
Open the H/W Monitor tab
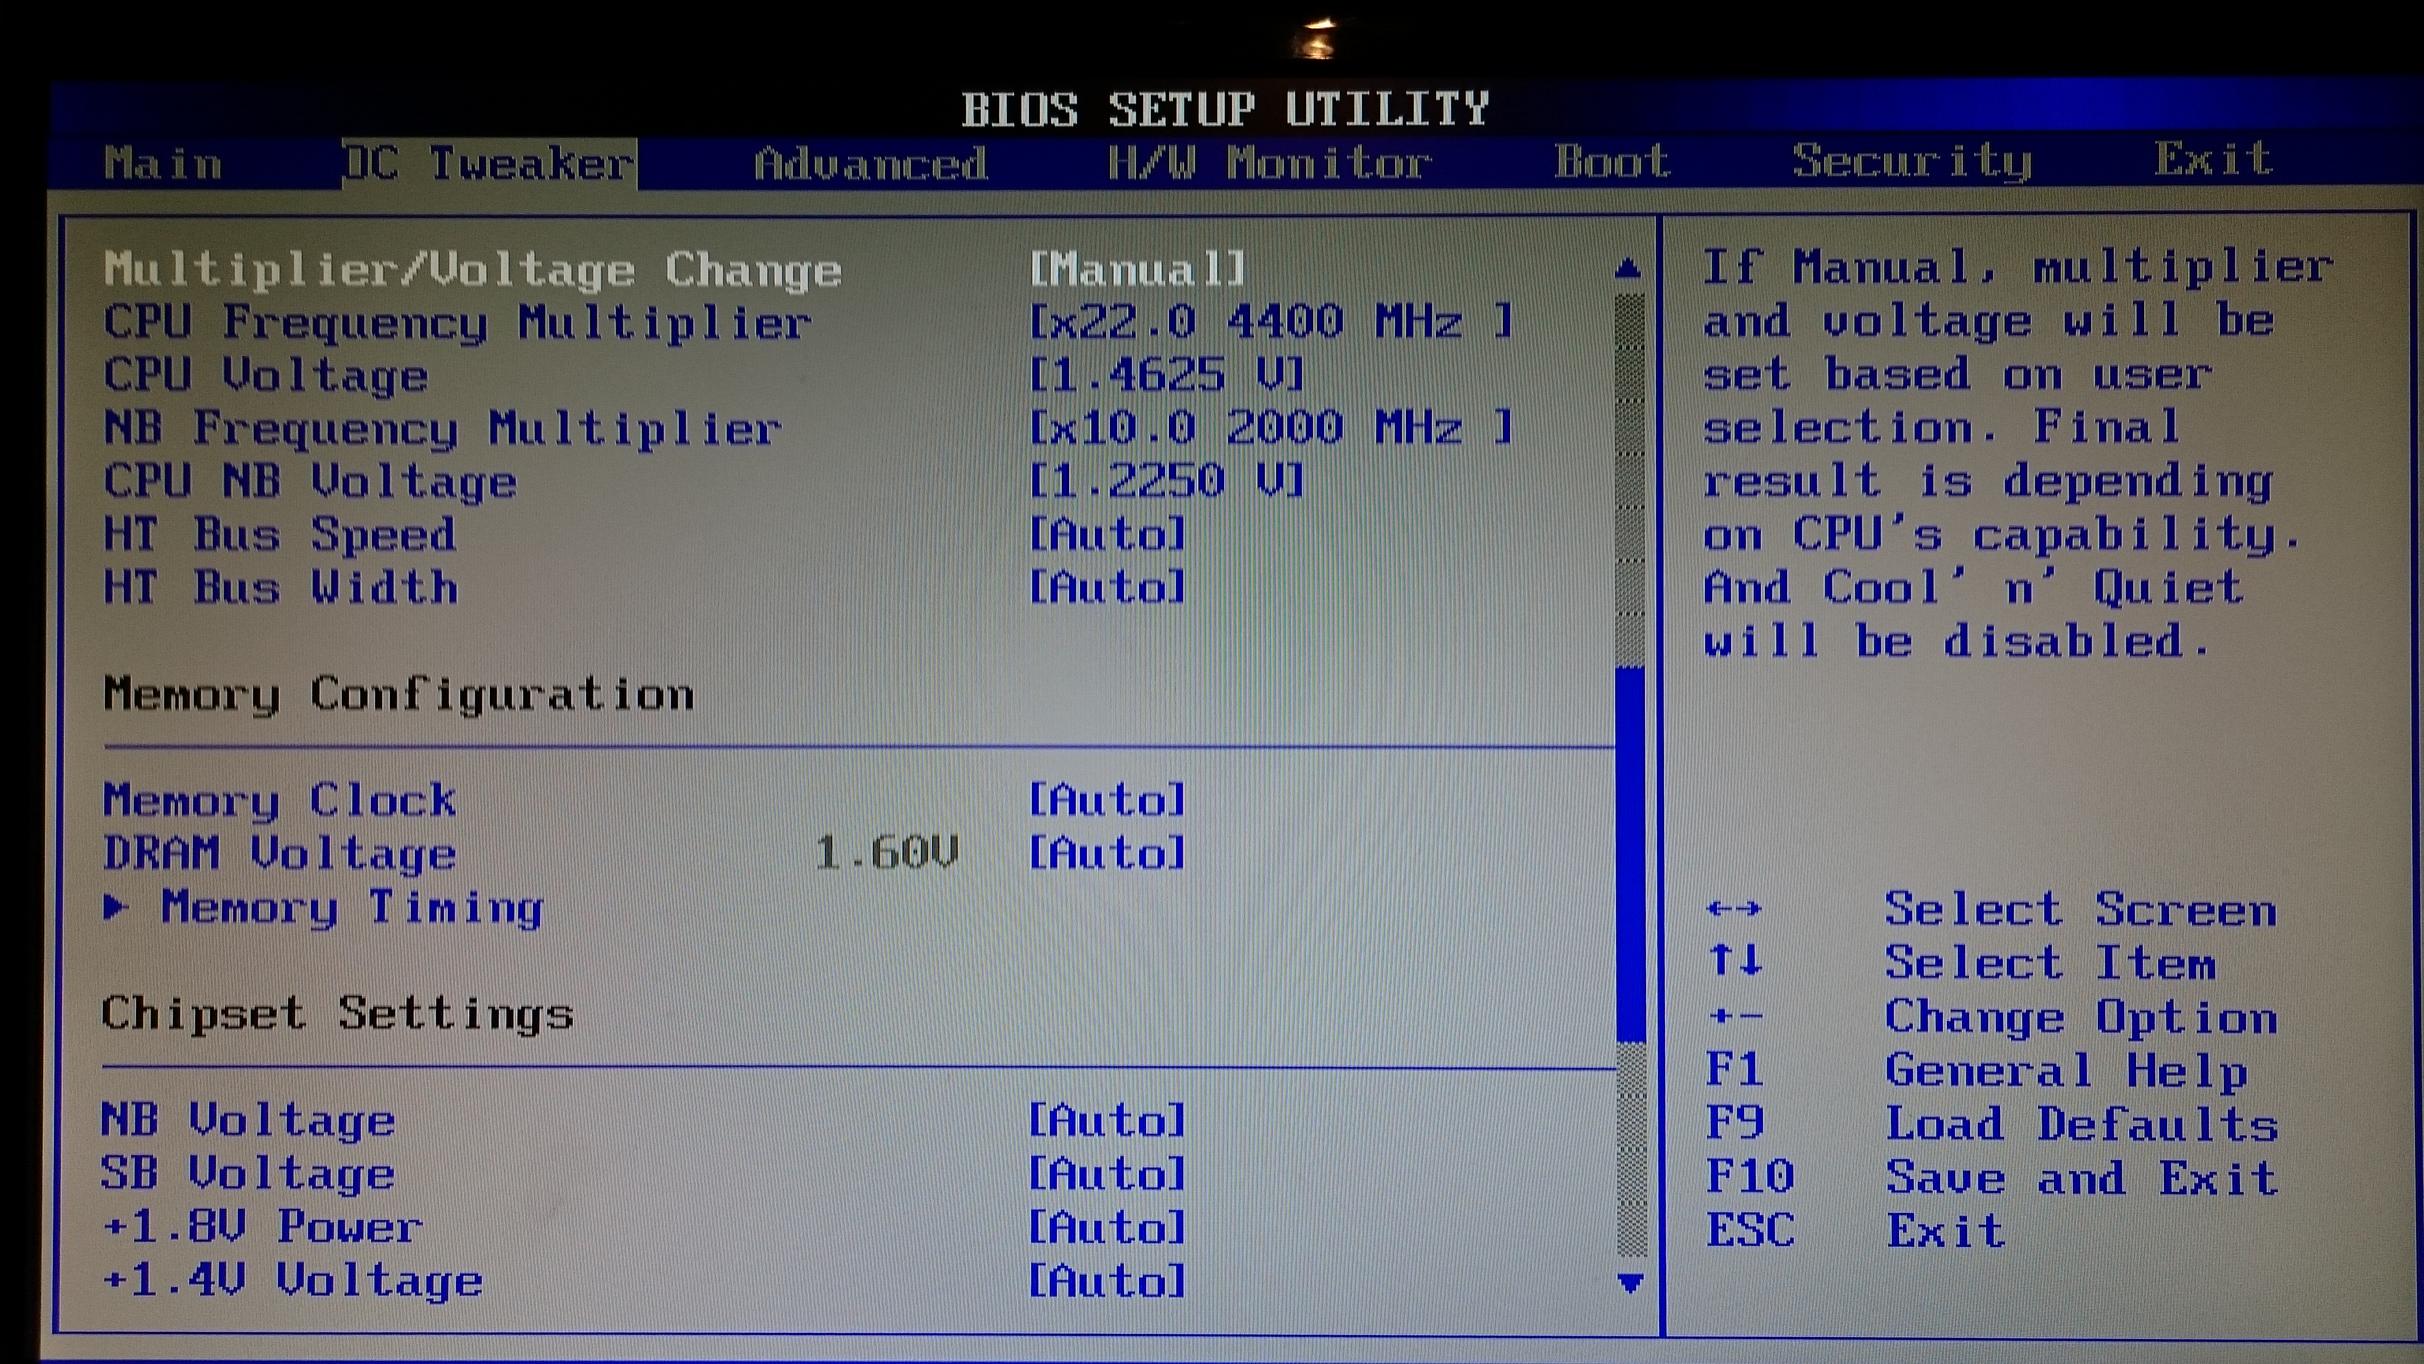[1269, 162]
